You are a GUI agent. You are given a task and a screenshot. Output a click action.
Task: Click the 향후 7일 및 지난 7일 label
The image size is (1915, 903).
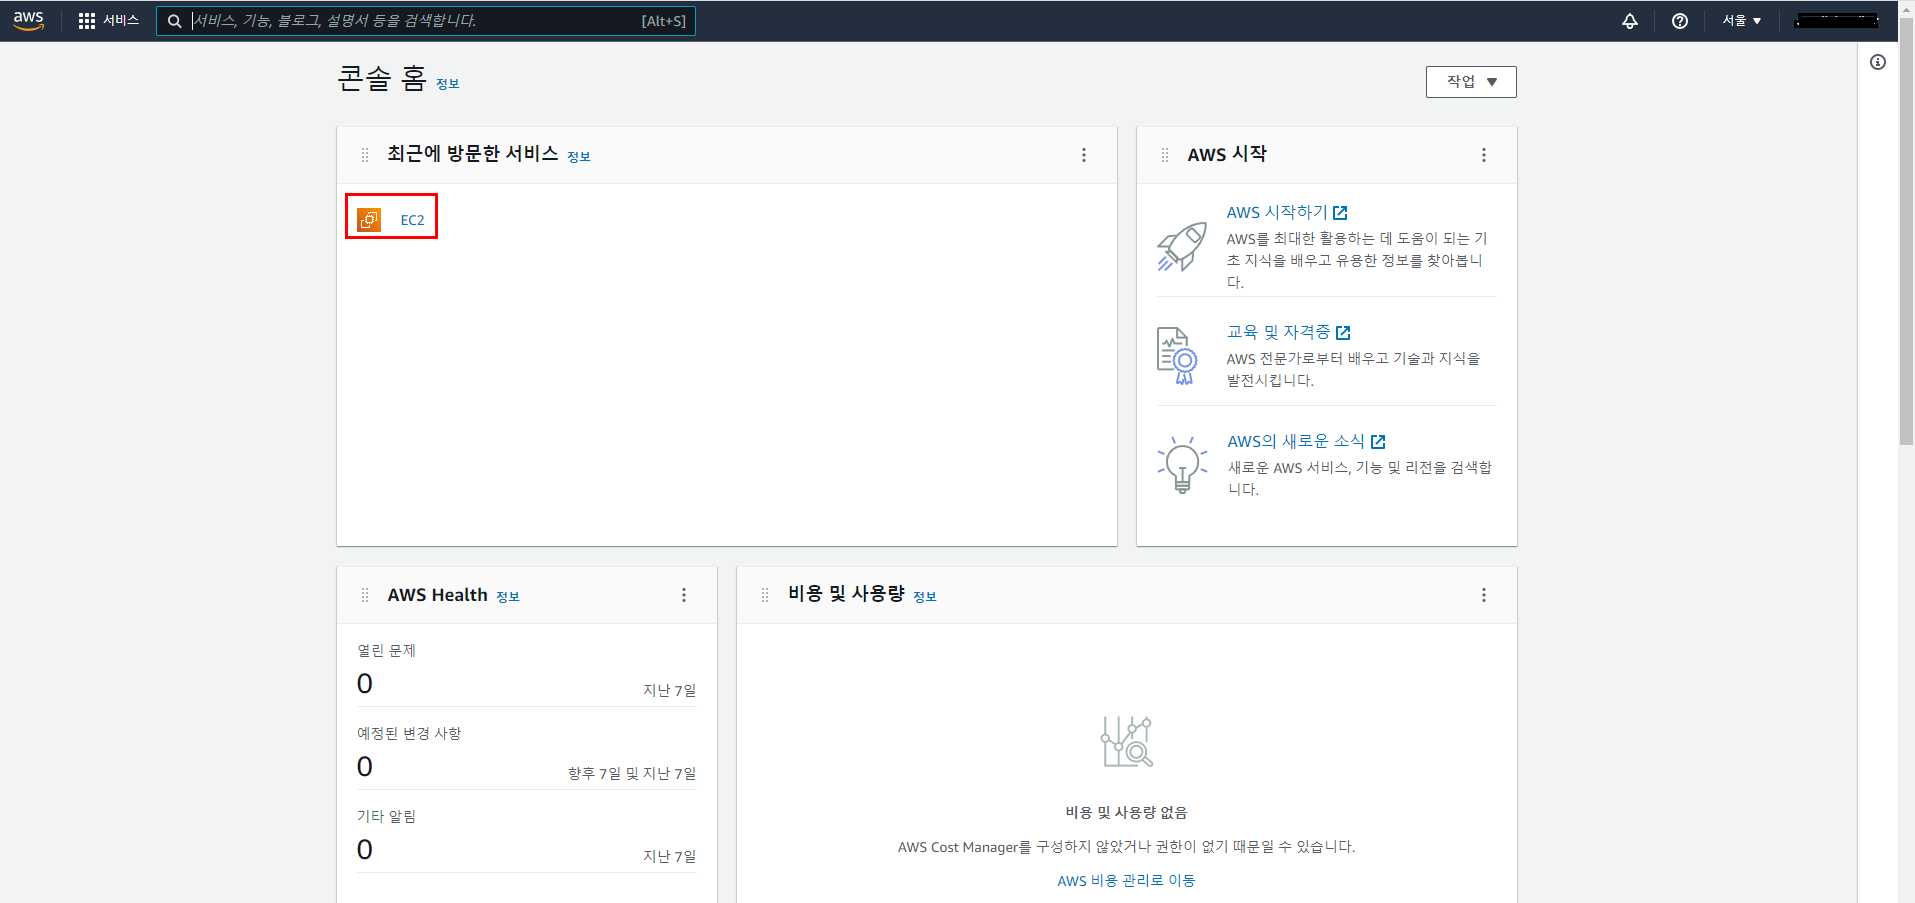(632, 774)
